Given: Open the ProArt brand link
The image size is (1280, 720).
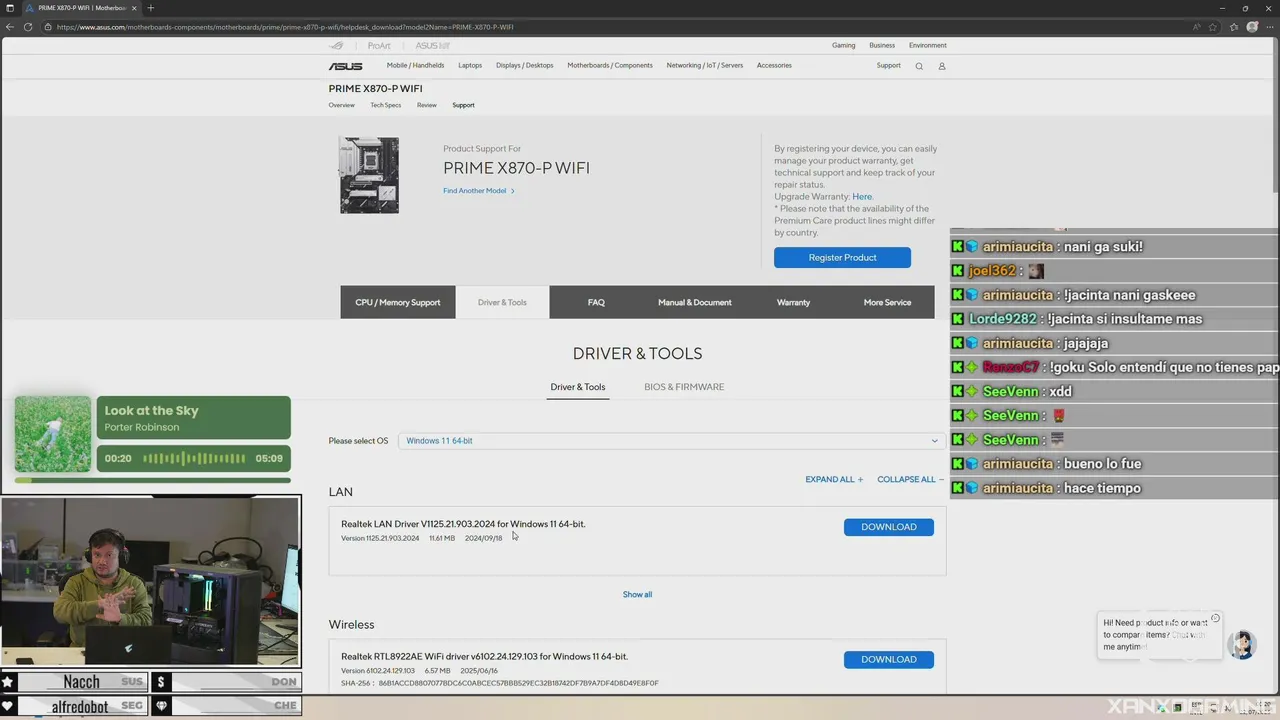Looking at the screenshot, I should coord(379,45).
